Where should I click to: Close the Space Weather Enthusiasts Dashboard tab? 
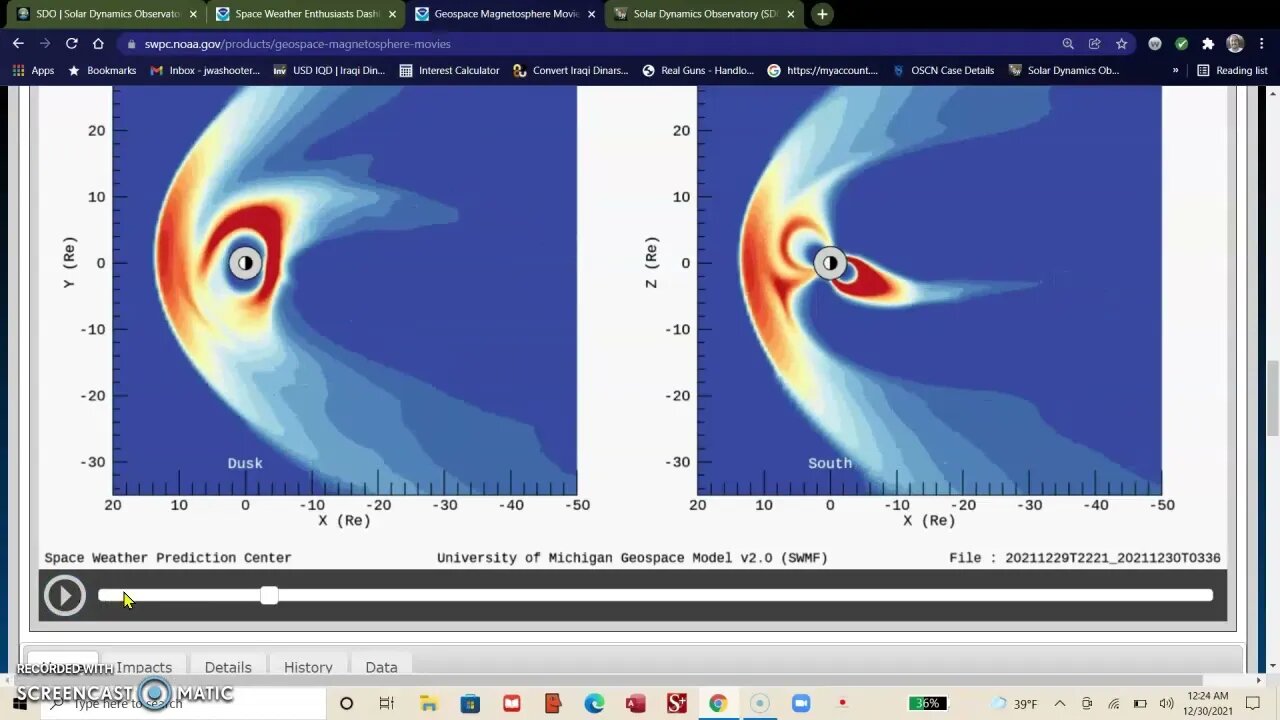[x=392, y=14]
